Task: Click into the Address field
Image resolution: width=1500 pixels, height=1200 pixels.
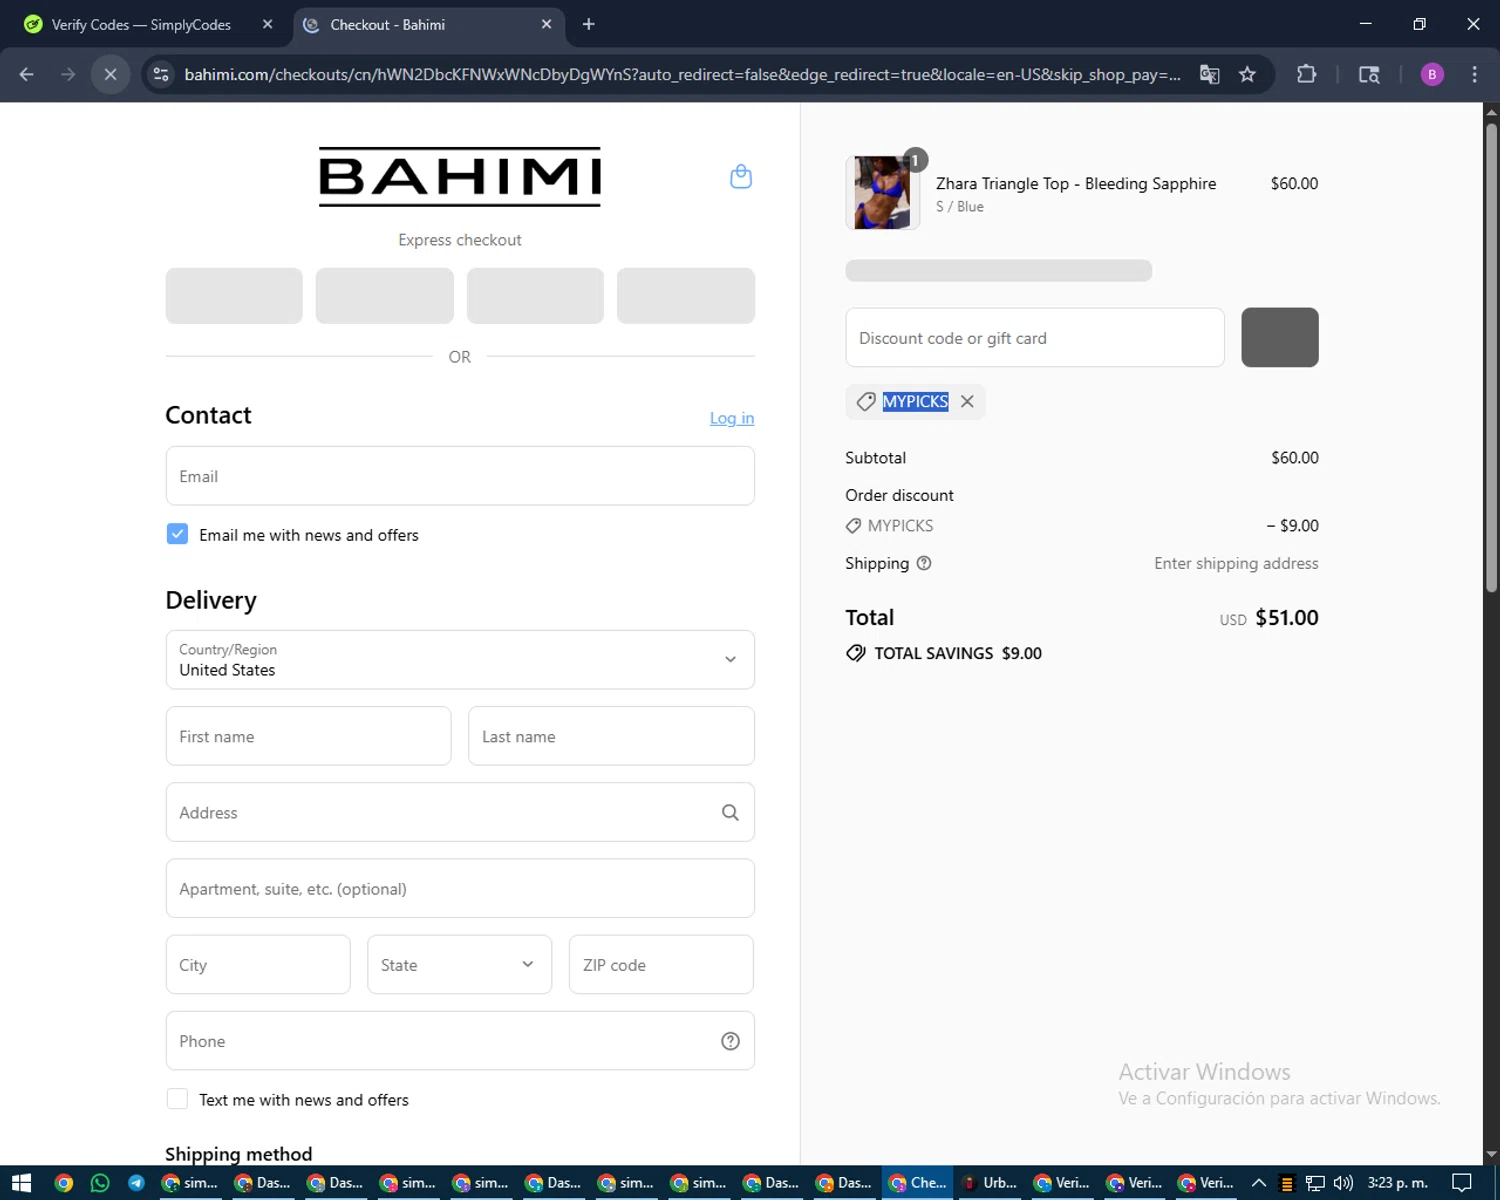Action: pyautogui.click(x=460, y=812)
